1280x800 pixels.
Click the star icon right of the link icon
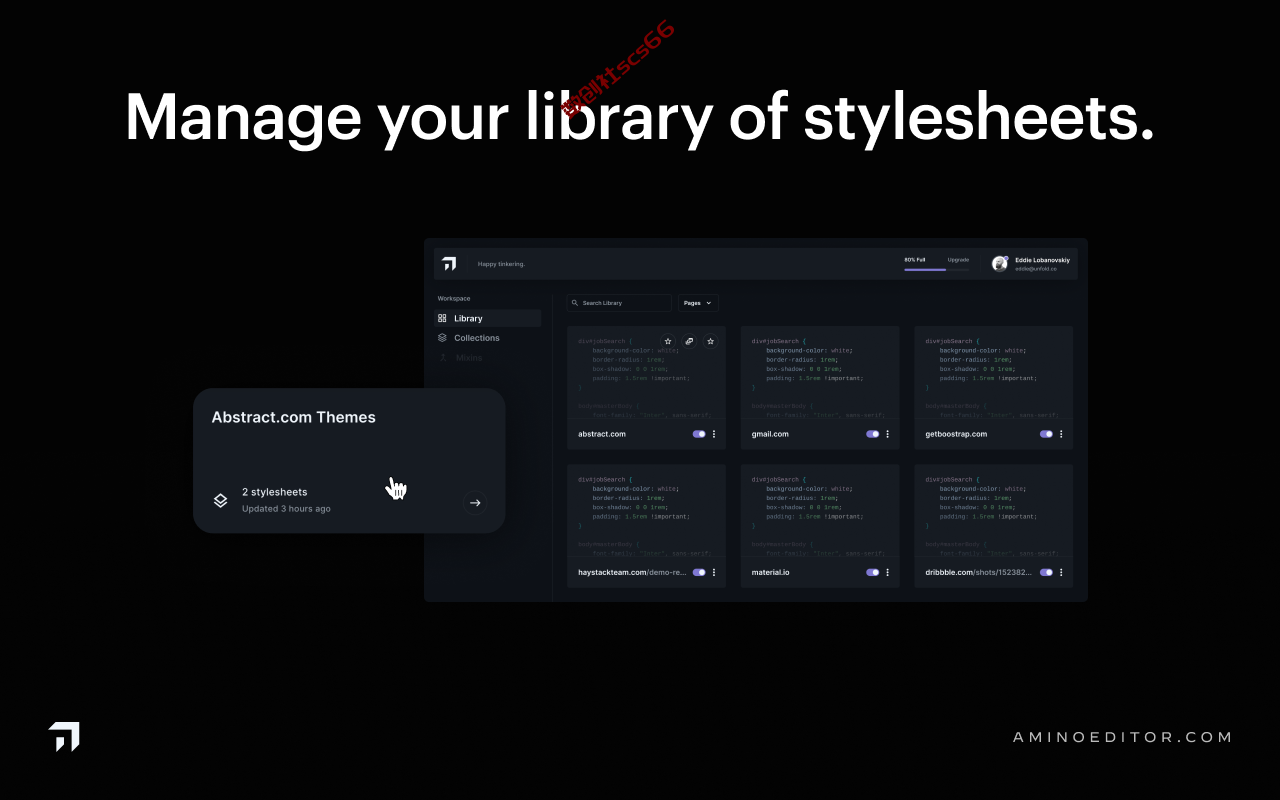[711, 341]
